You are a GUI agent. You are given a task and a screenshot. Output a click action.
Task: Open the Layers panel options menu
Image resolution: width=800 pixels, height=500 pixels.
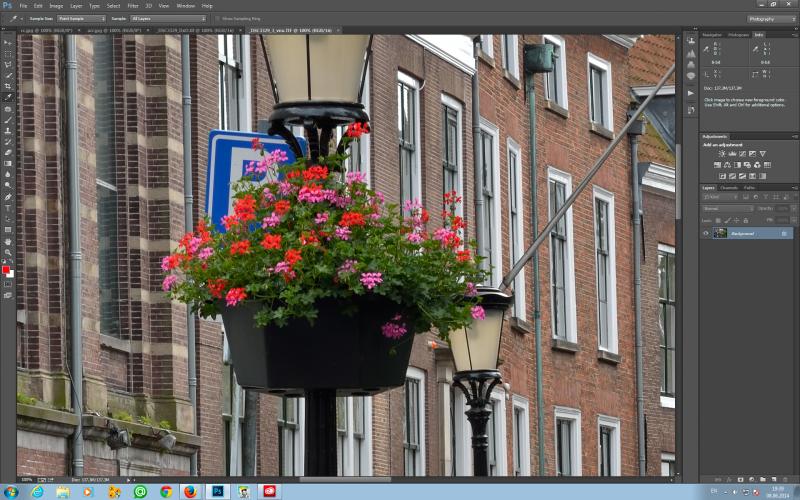click(x=795, y=188)
